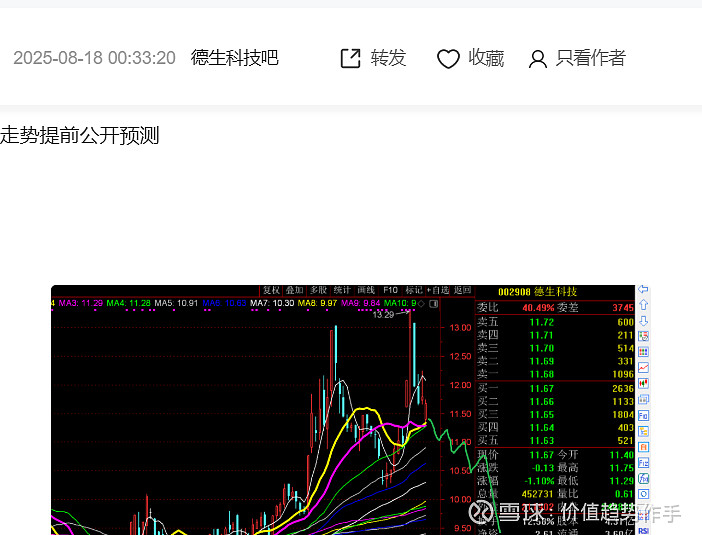The width and height of the screenshot is (702, 535).
Task: Click 涨跌 value -0.13
Action: tap(543, 468)
